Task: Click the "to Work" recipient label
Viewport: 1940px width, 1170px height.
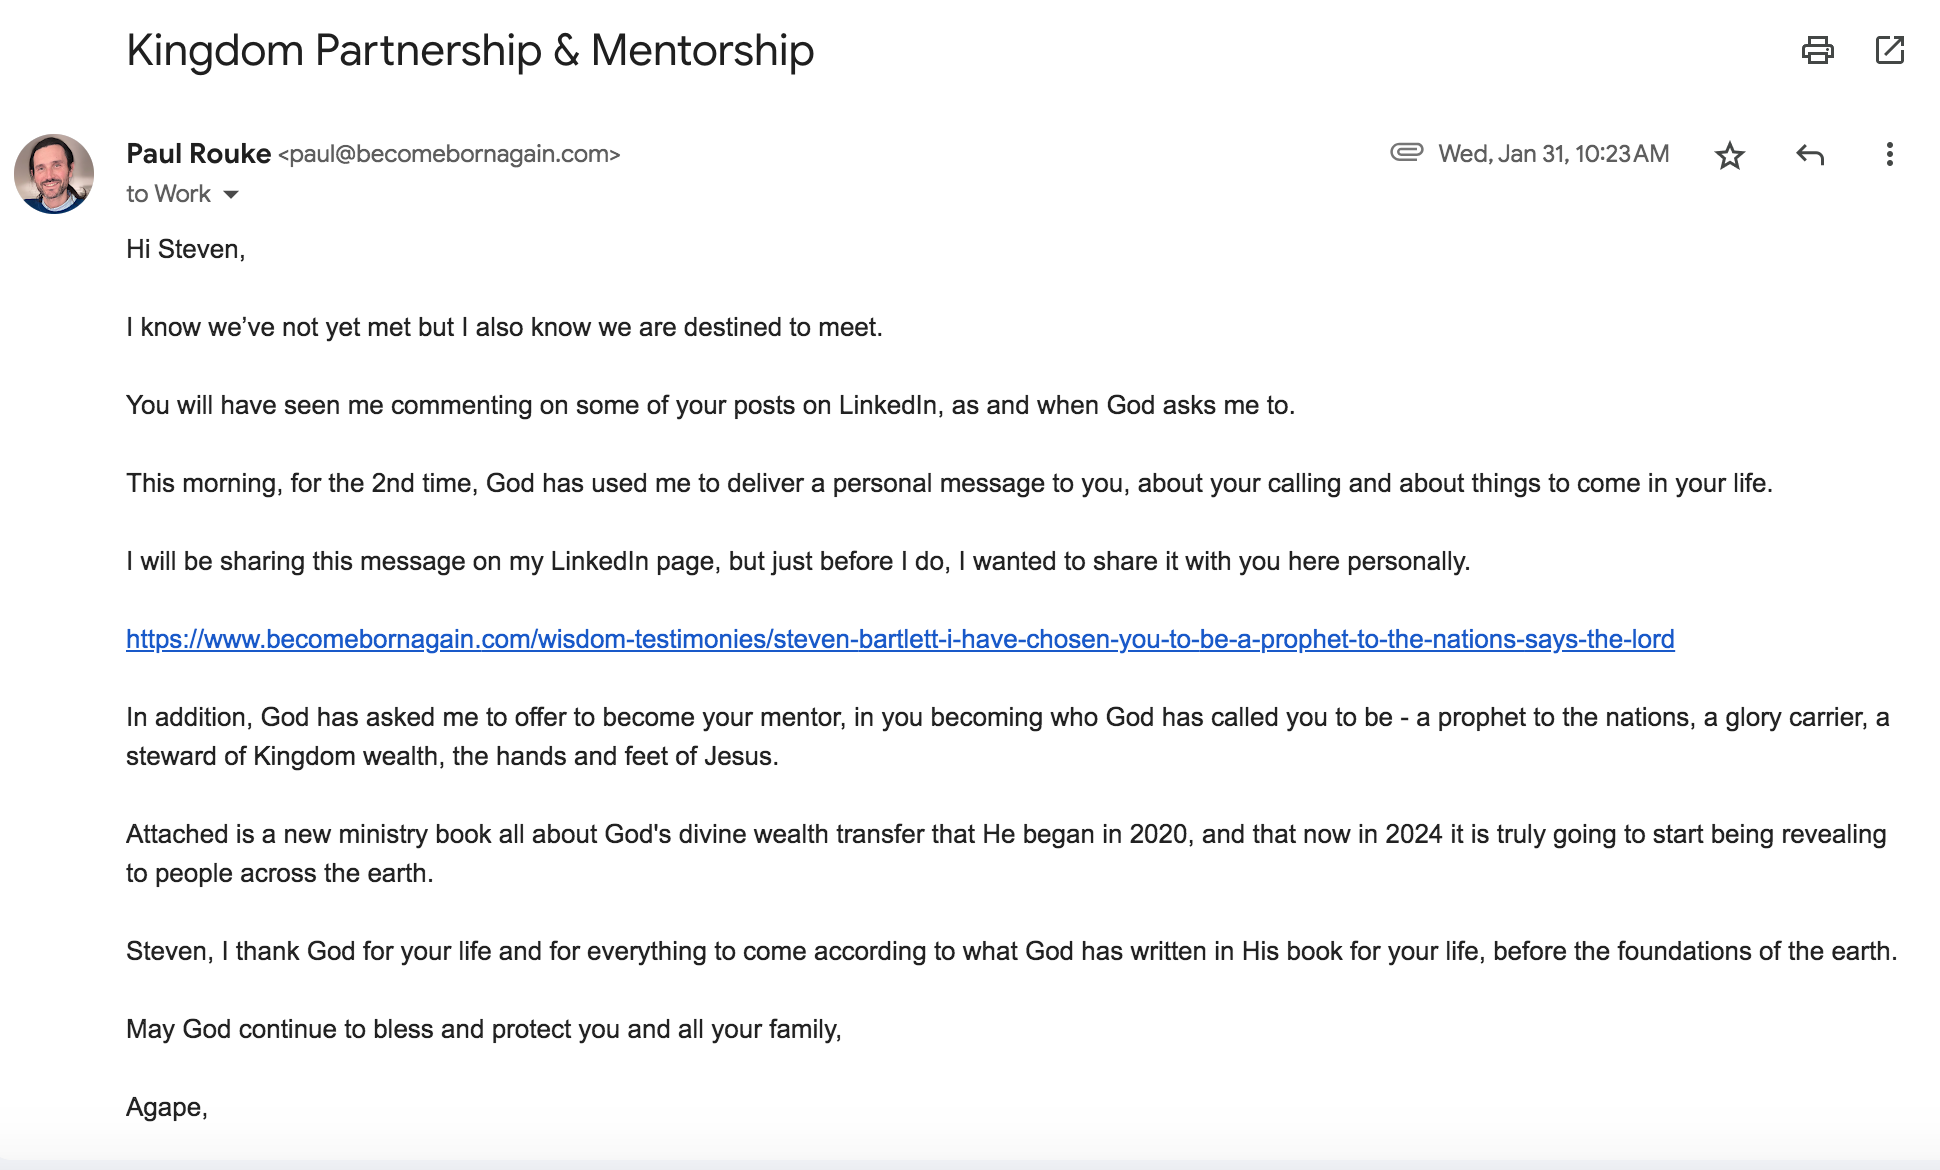Action: pyautogui.click(x=168, y=194)
